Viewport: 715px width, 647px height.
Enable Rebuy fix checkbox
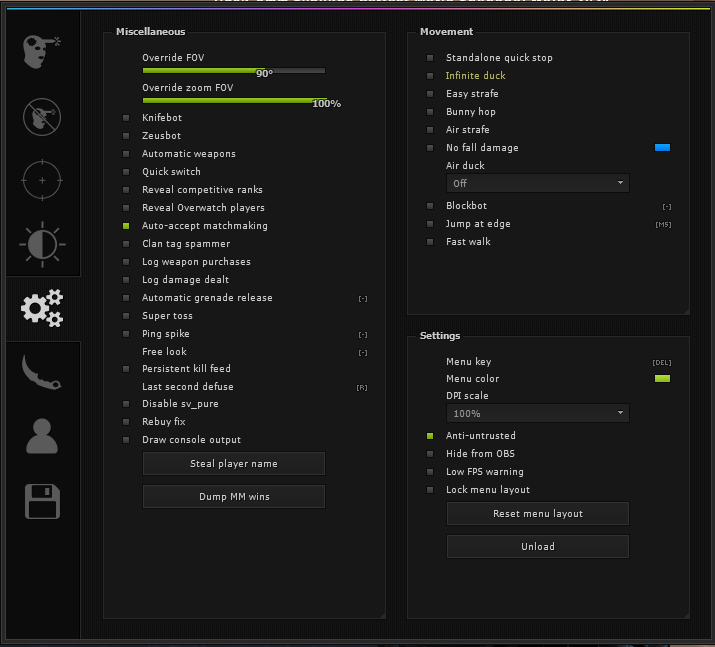click(x=126, y=422)
